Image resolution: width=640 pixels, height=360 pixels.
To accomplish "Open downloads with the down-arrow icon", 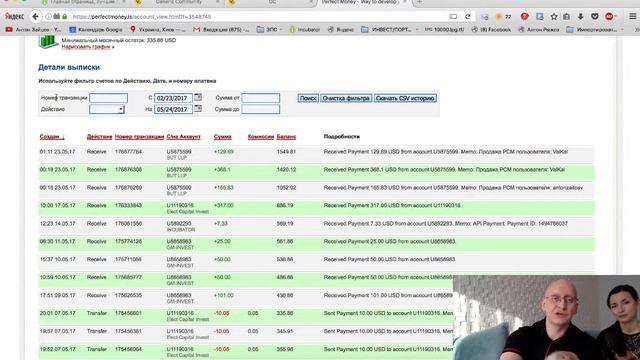I will tap(580, 17).
